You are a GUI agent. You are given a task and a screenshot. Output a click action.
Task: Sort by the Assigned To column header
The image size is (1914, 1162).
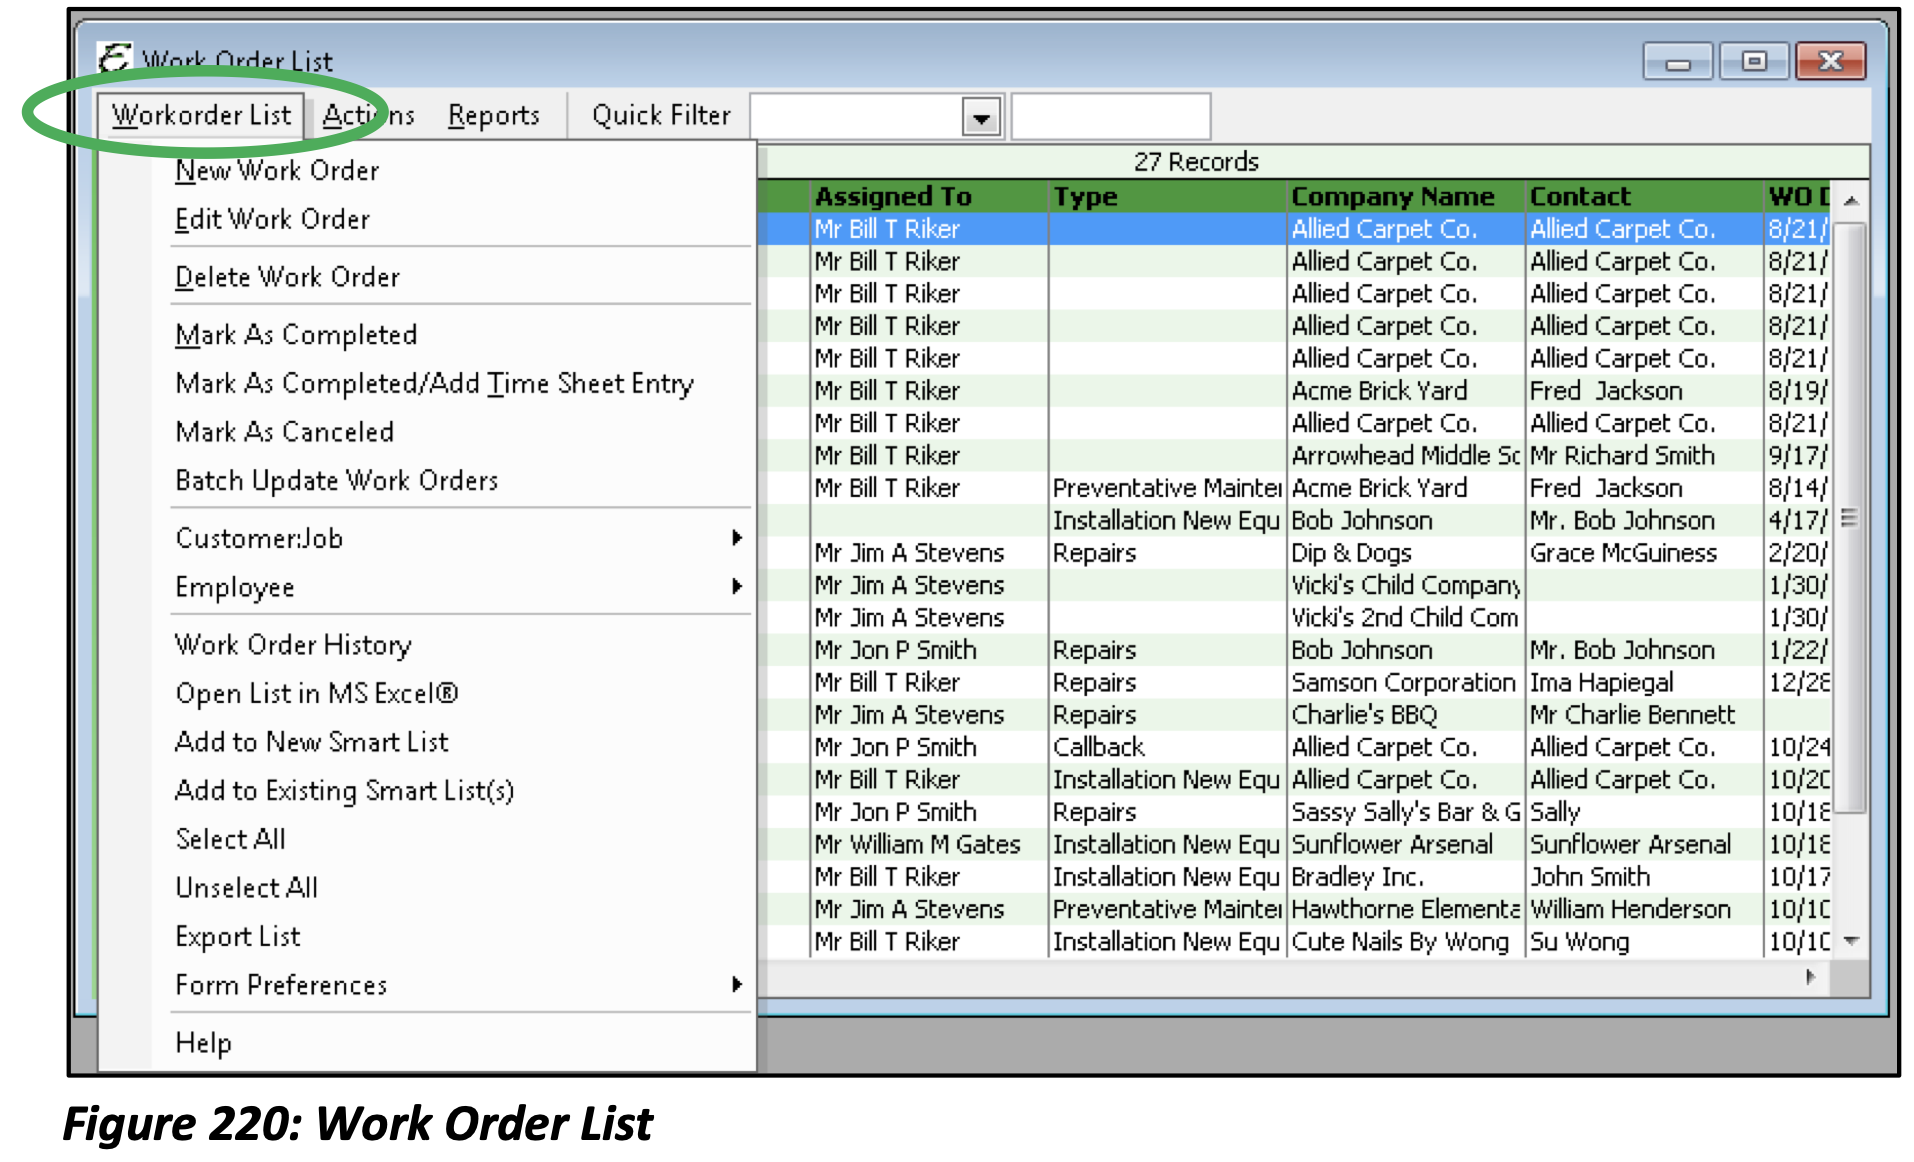tap(893, 196)
